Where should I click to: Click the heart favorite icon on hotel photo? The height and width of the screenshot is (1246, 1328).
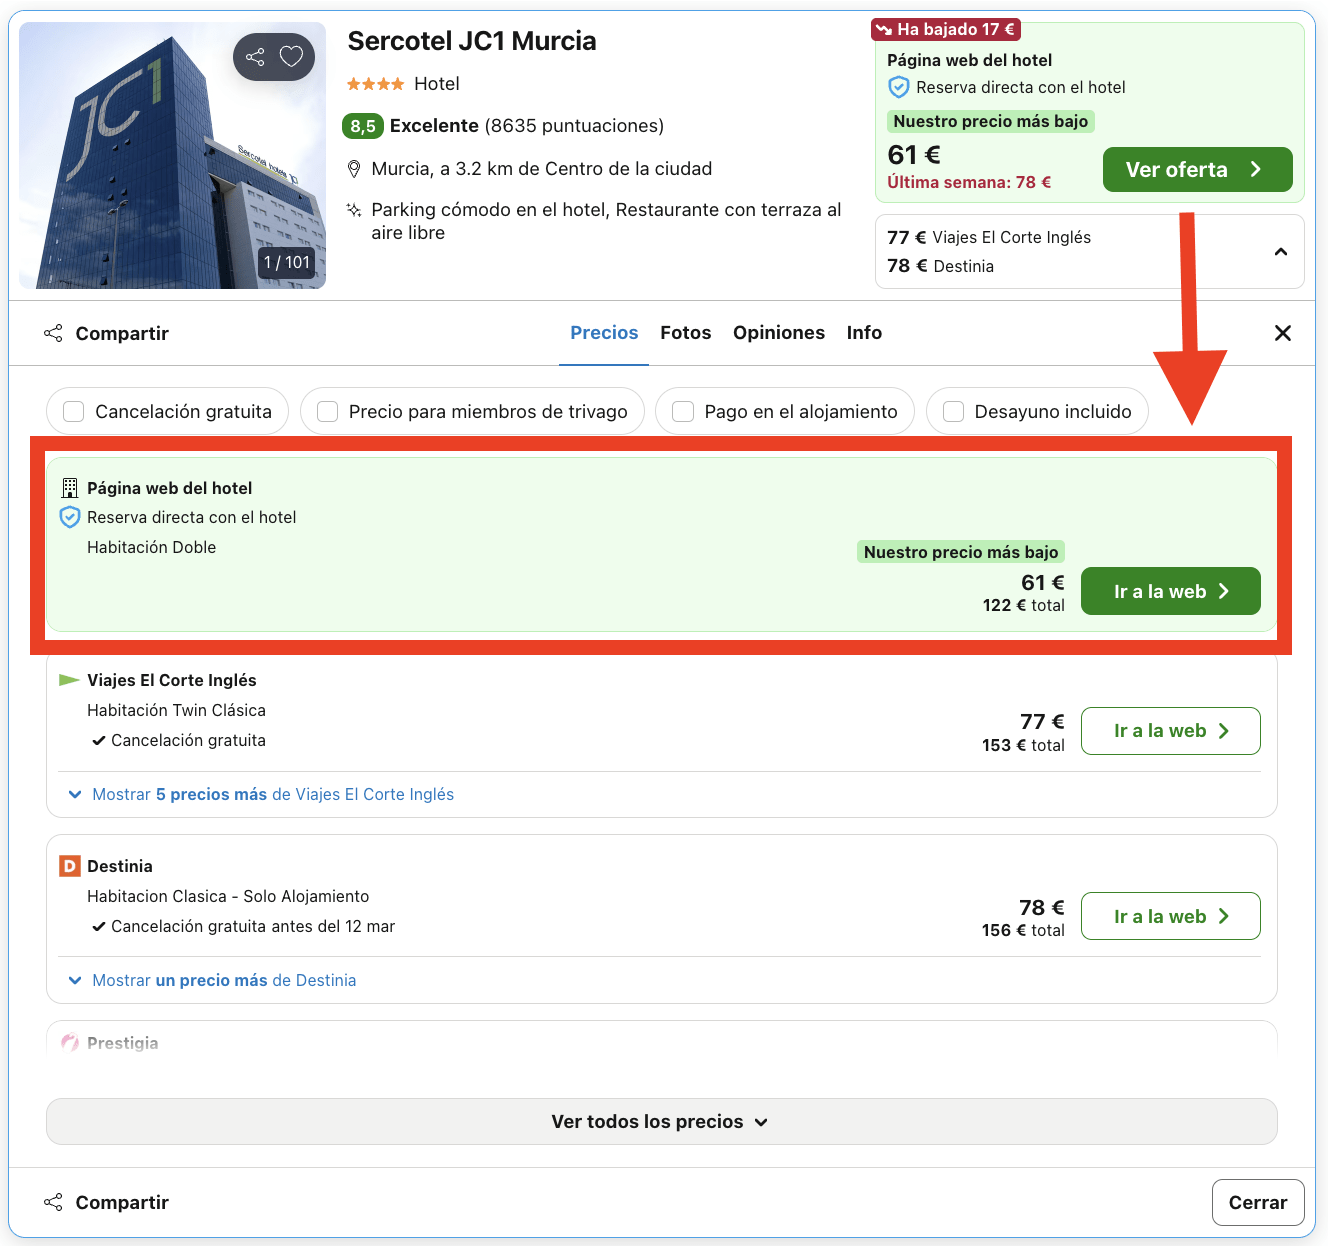pyautogui.click(x=291, y=57)
